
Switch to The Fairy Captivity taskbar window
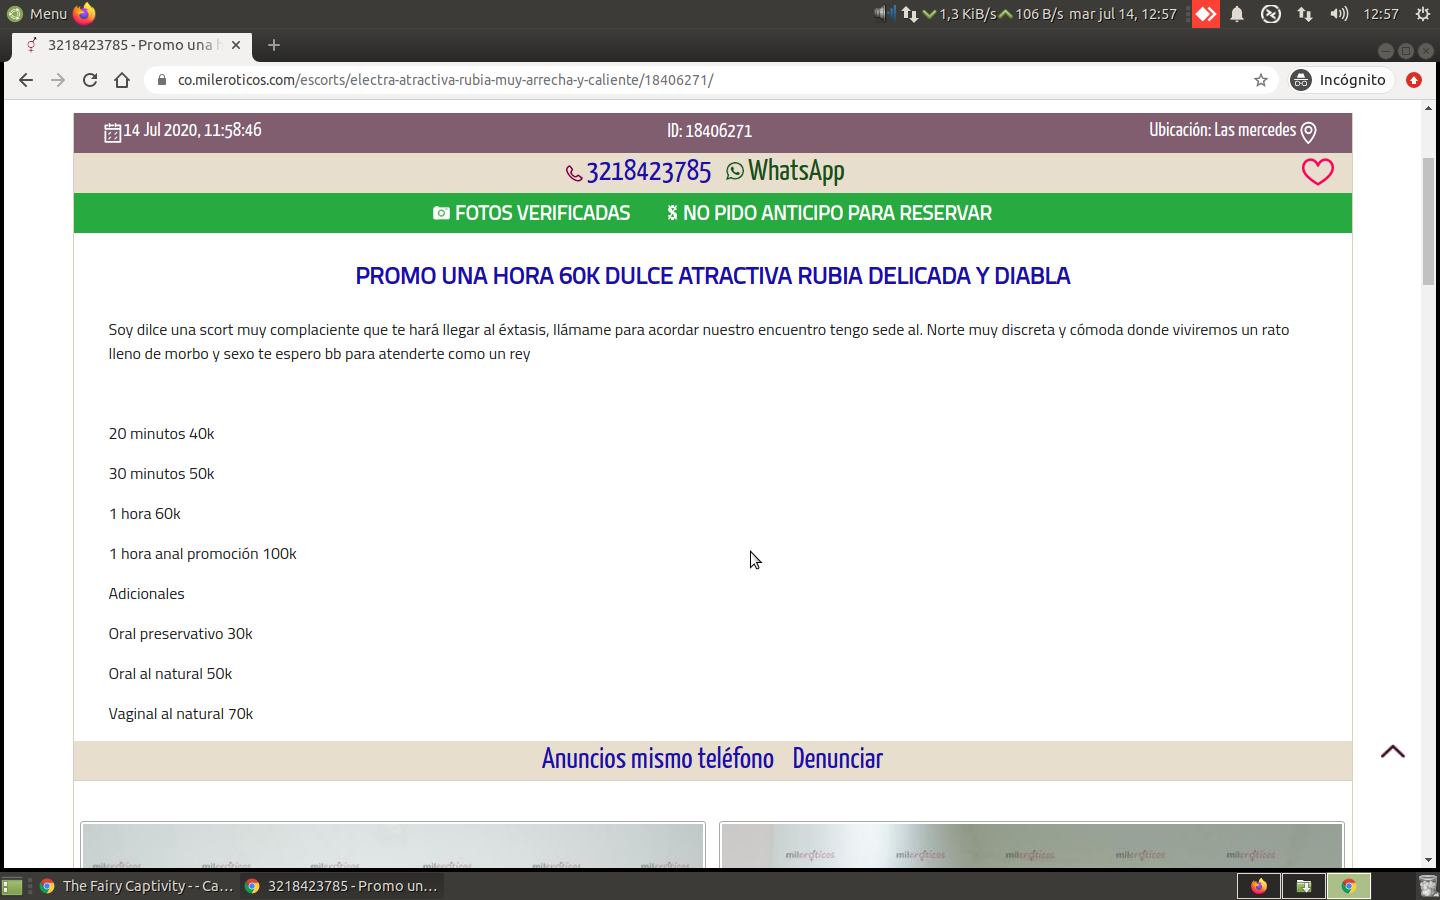(136, 886)
